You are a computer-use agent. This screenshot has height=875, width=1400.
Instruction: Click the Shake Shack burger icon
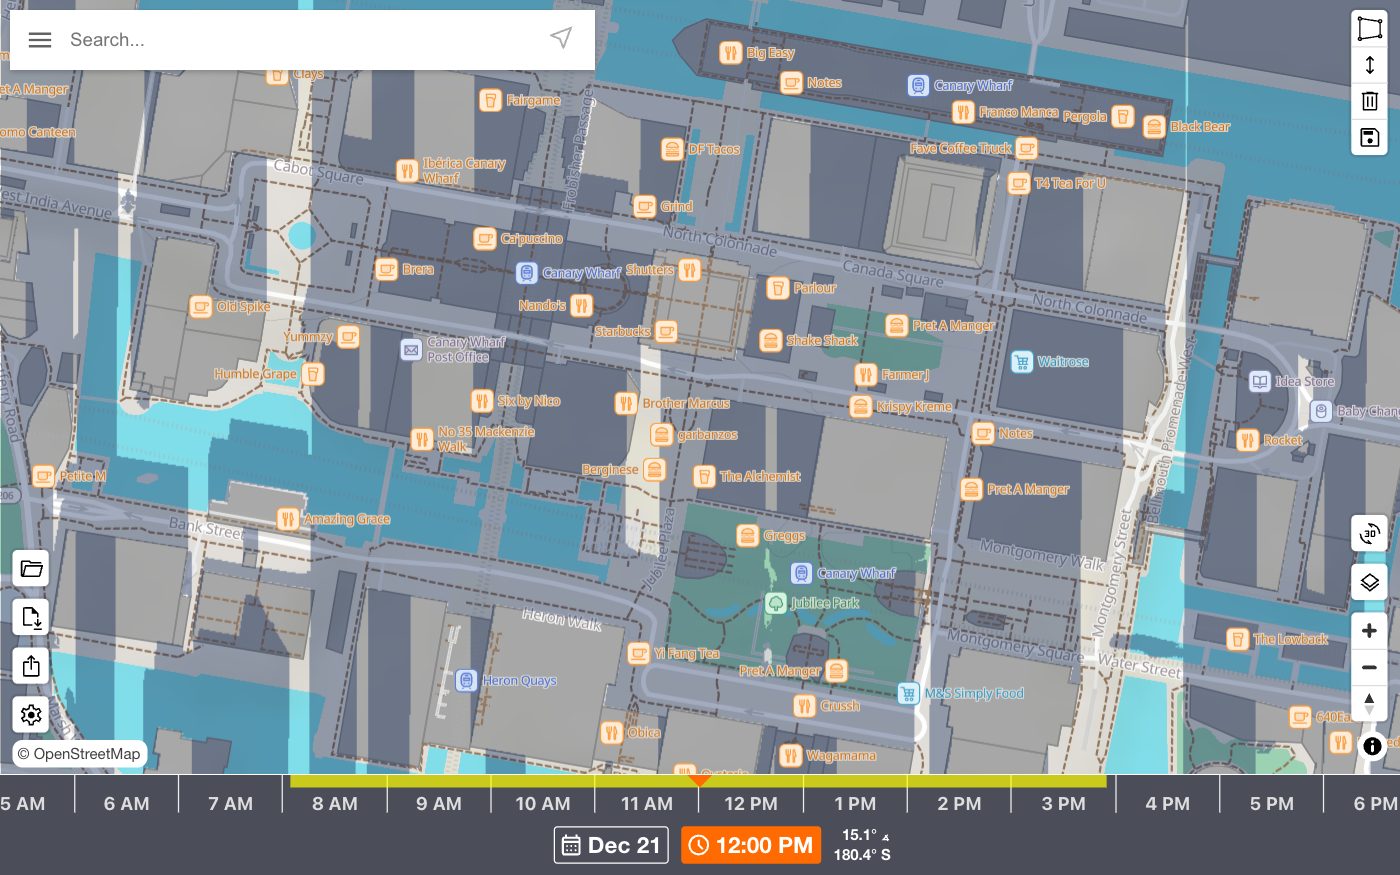pyautogui.click(x=770, y=340)
